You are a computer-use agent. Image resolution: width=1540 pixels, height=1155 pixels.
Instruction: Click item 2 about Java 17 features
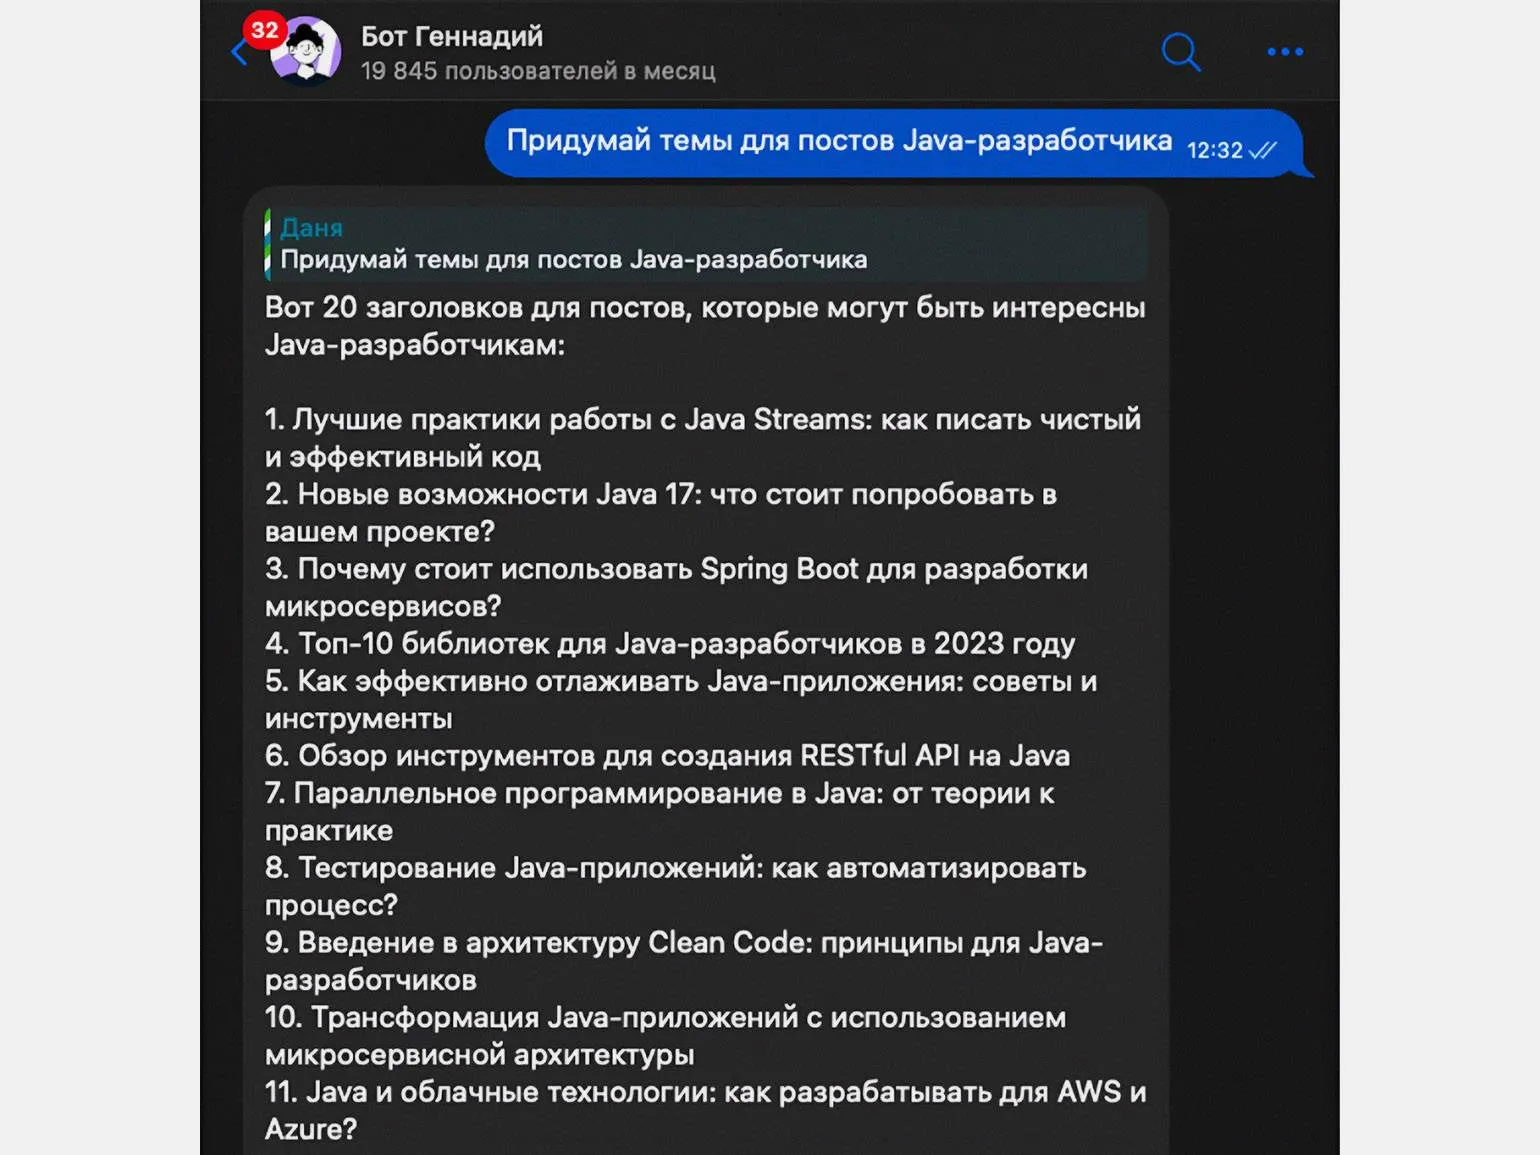pyautogui.click(x=660, y=512)
